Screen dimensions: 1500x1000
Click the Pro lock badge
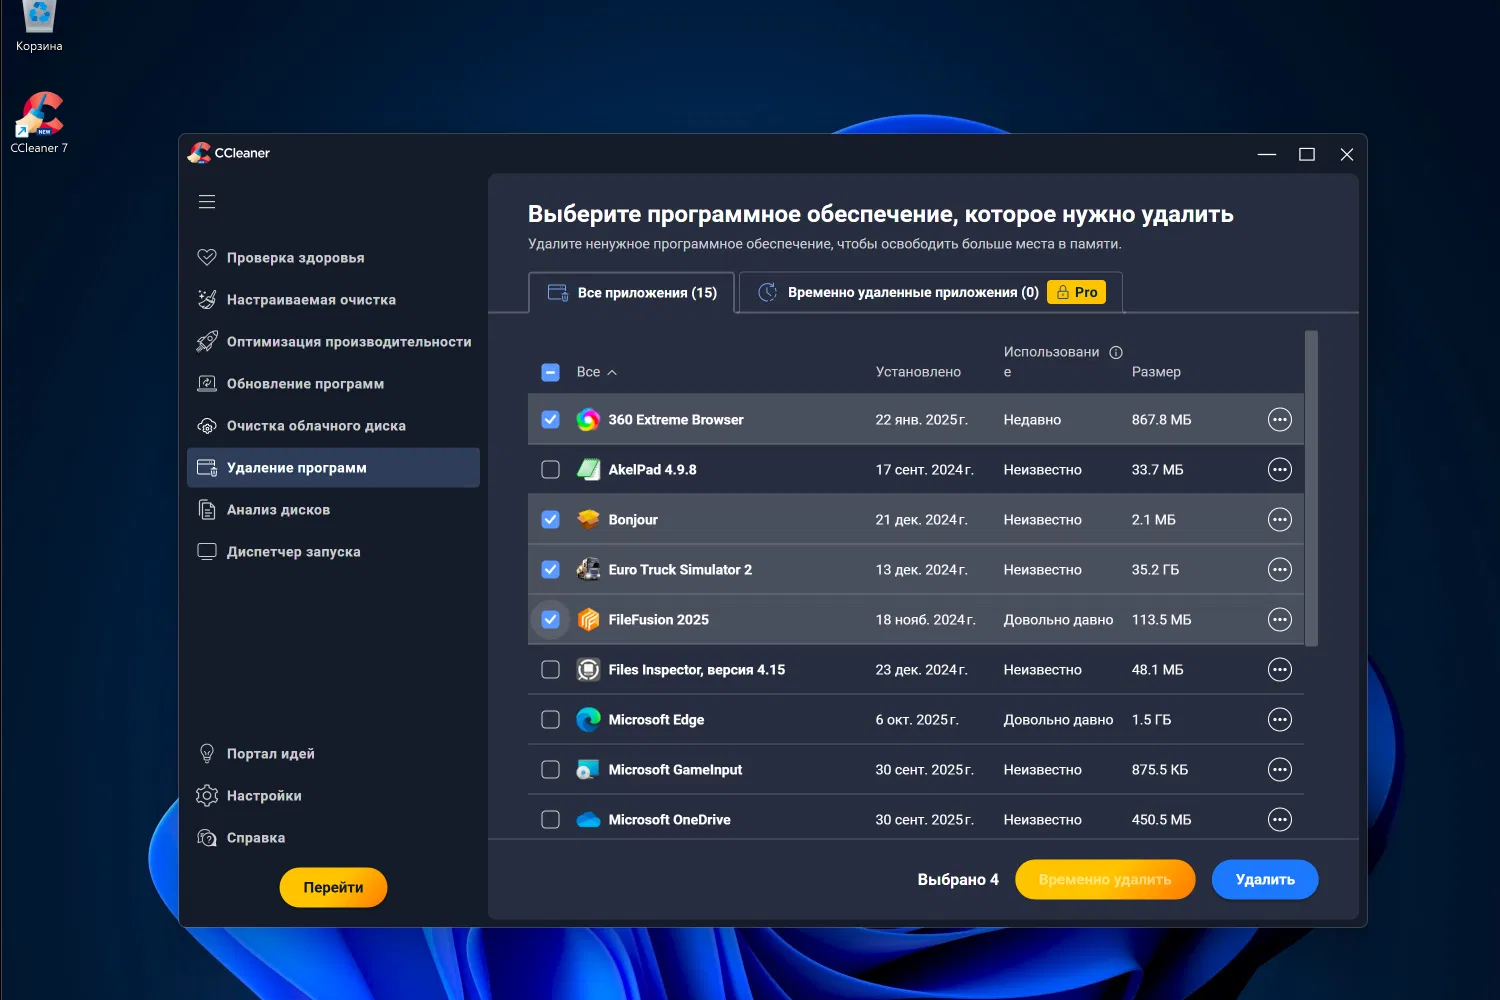1077,292
